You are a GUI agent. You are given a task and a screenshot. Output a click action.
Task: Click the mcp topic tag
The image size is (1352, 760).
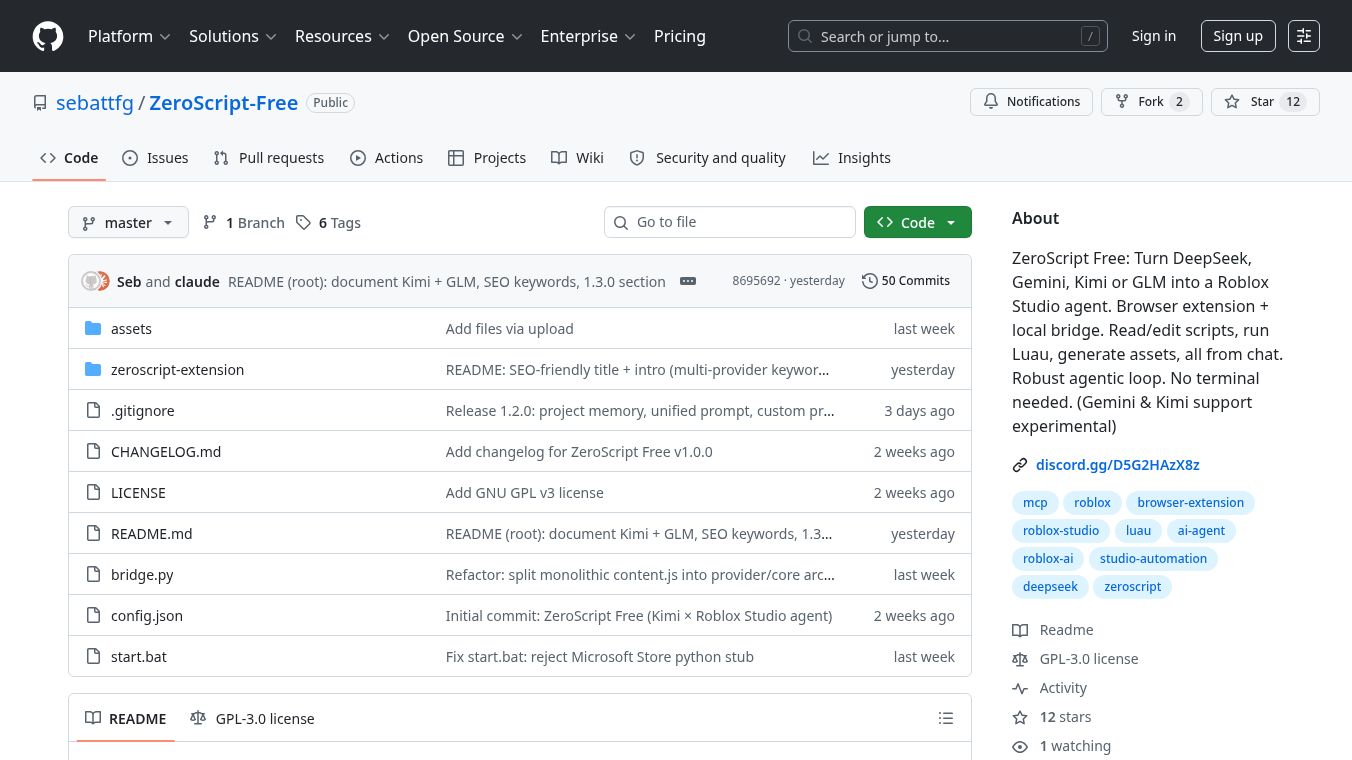point(1035,503)
